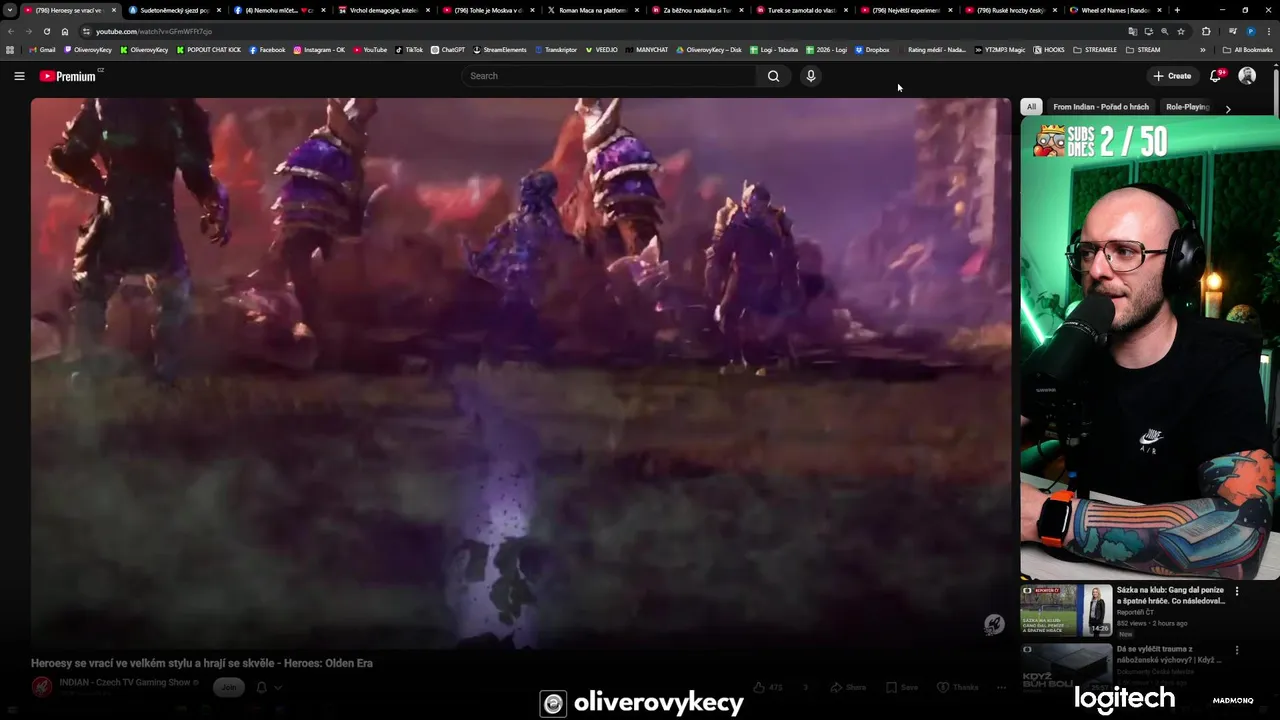Viewport: 1280px width, 720px height.
Task: Open the YouTube account avatar menu
Action: coord(1247,76)
